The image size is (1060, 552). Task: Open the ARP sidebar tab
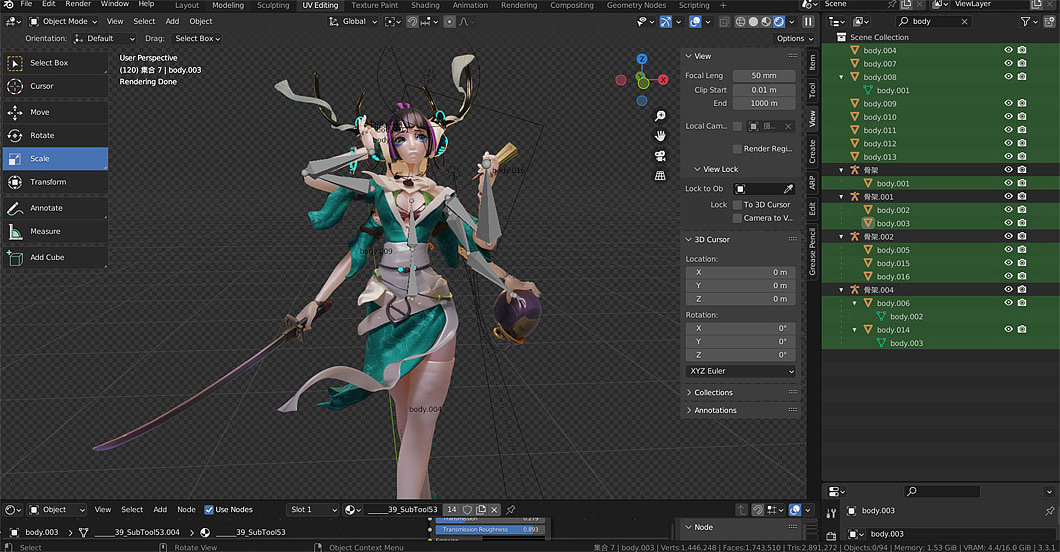[813, 182]
